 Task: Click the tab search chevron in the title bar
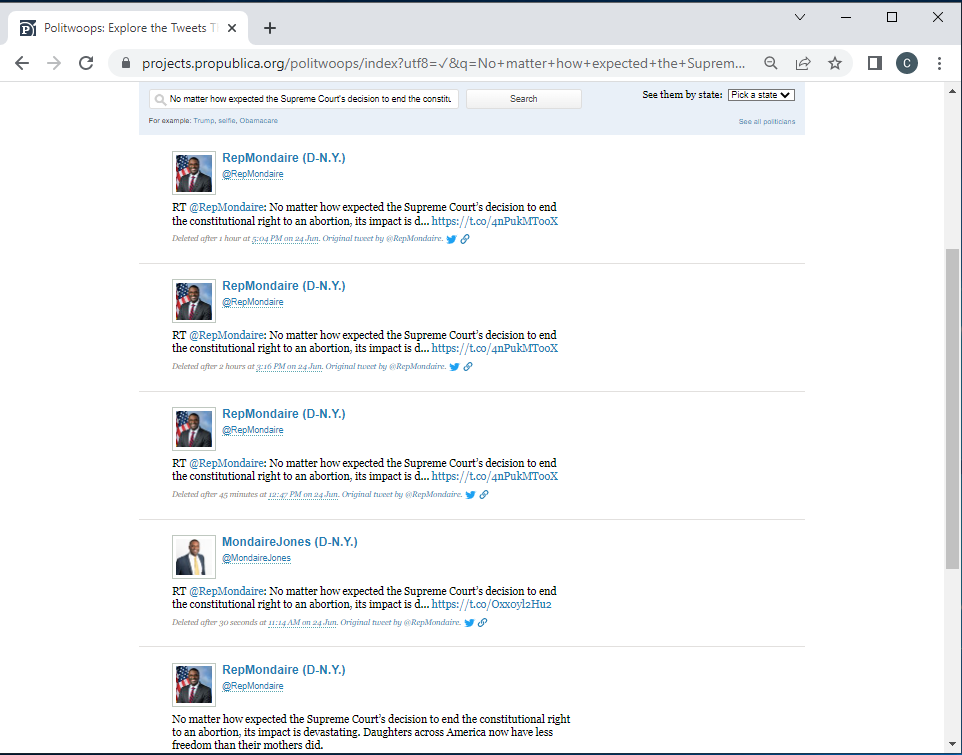[800, 17]
